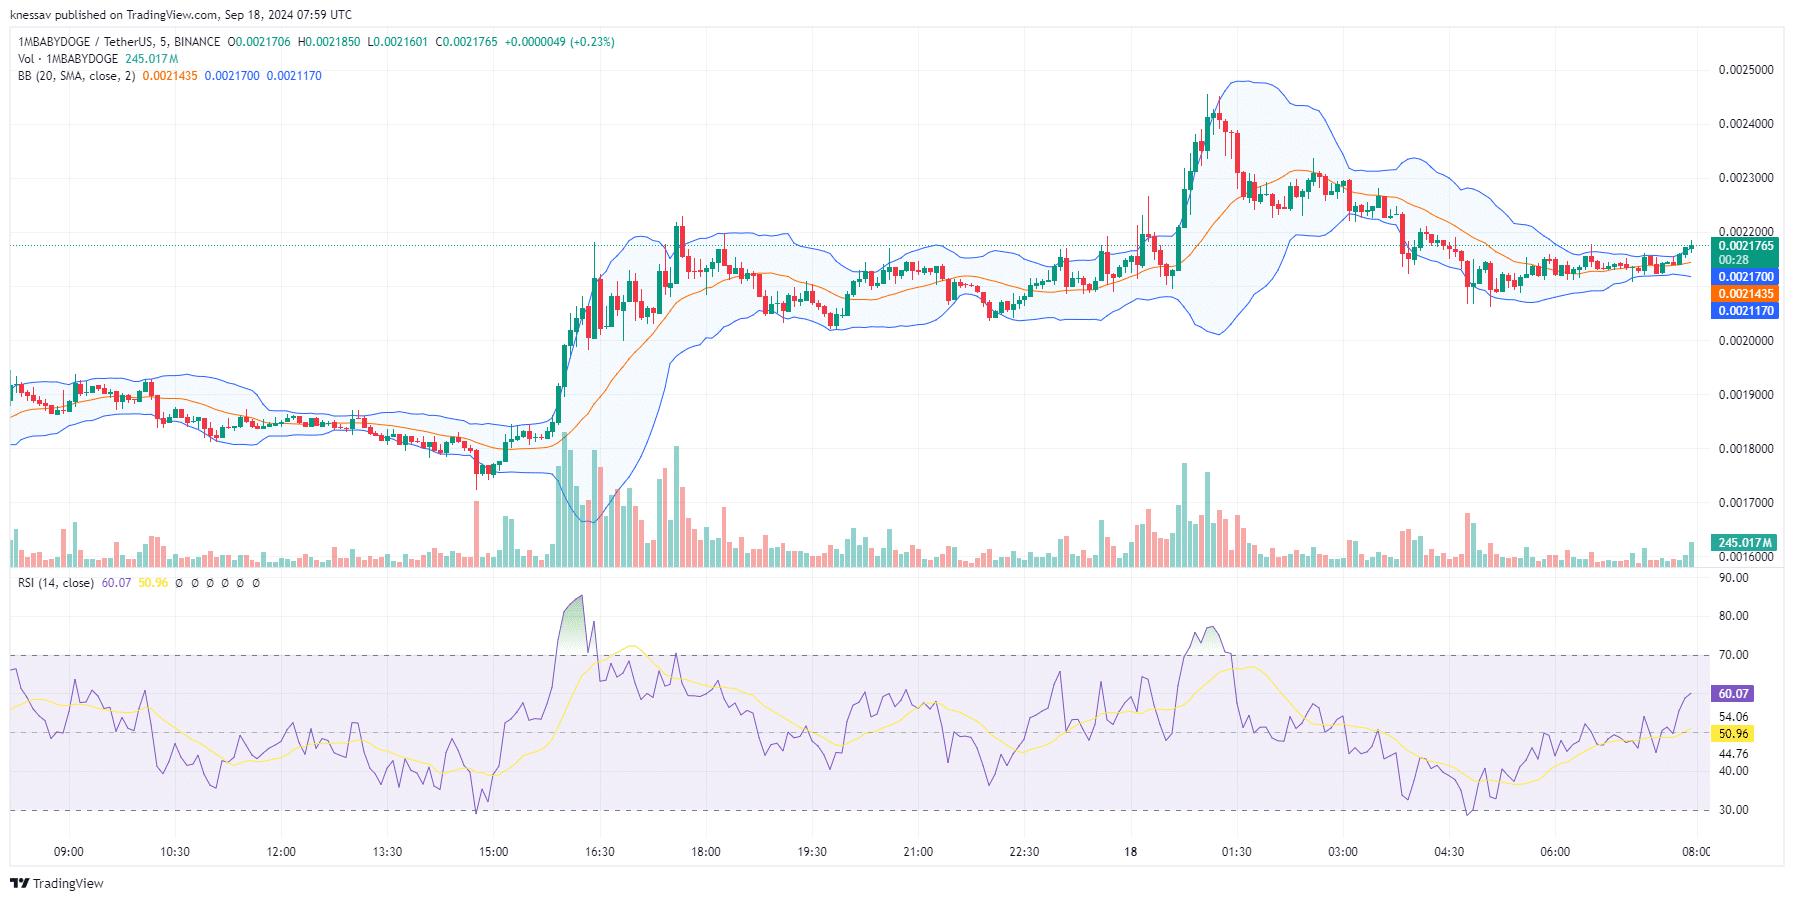The height and width of the screenshot is (901, 1794).
Task: Click the 0.0019000 price axis label
Action: [x=1746, y=395]
